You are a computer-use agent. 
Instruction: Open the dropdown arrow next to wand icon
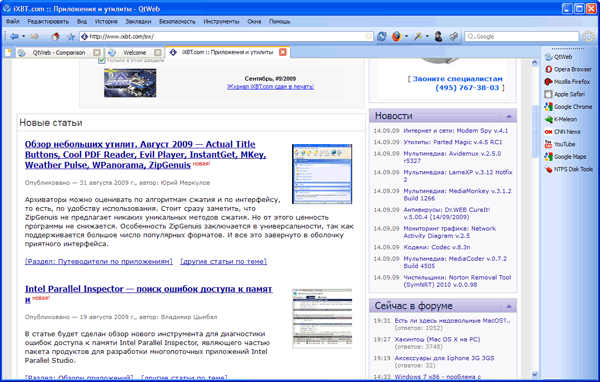tap(427, 36)
